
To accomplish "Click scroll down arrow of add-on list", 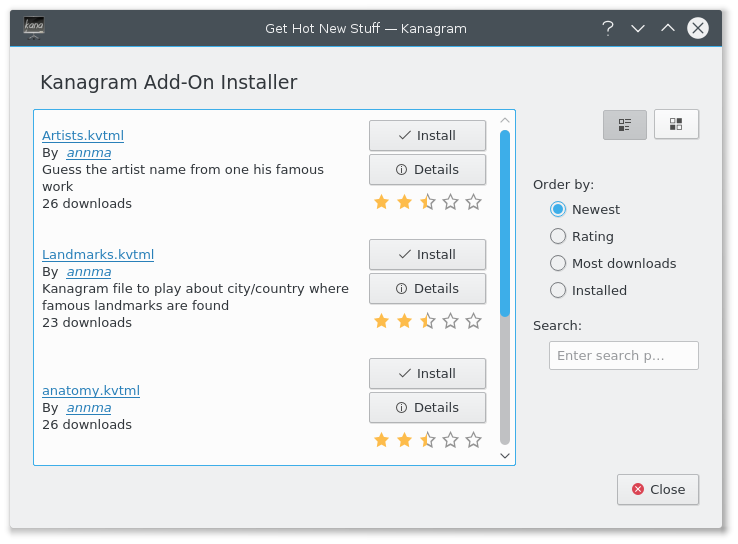I will point(505,456).
